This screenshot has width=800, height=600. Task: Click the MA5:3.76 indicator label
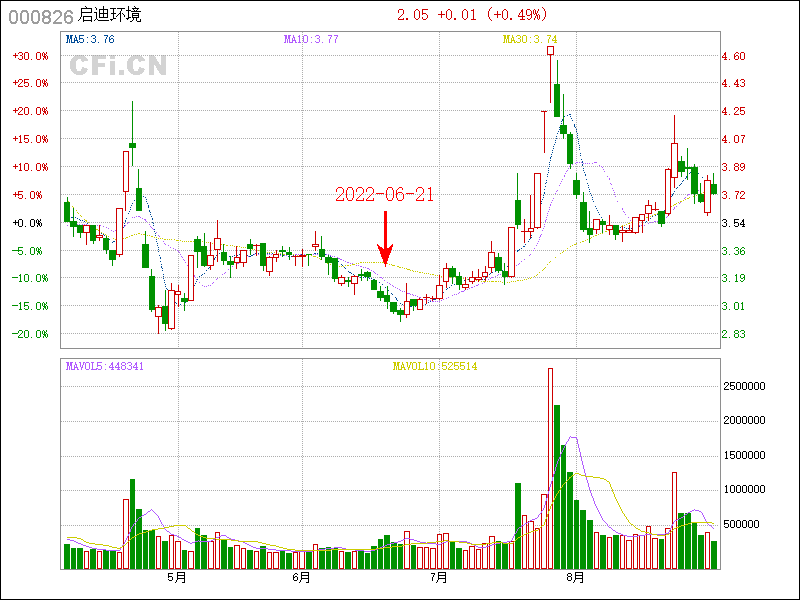click(x=90, y=39)
